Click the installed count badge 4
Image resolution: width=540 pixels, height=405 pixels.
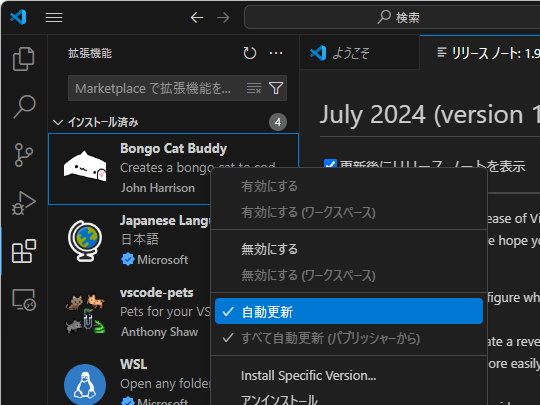coord(278,122)
